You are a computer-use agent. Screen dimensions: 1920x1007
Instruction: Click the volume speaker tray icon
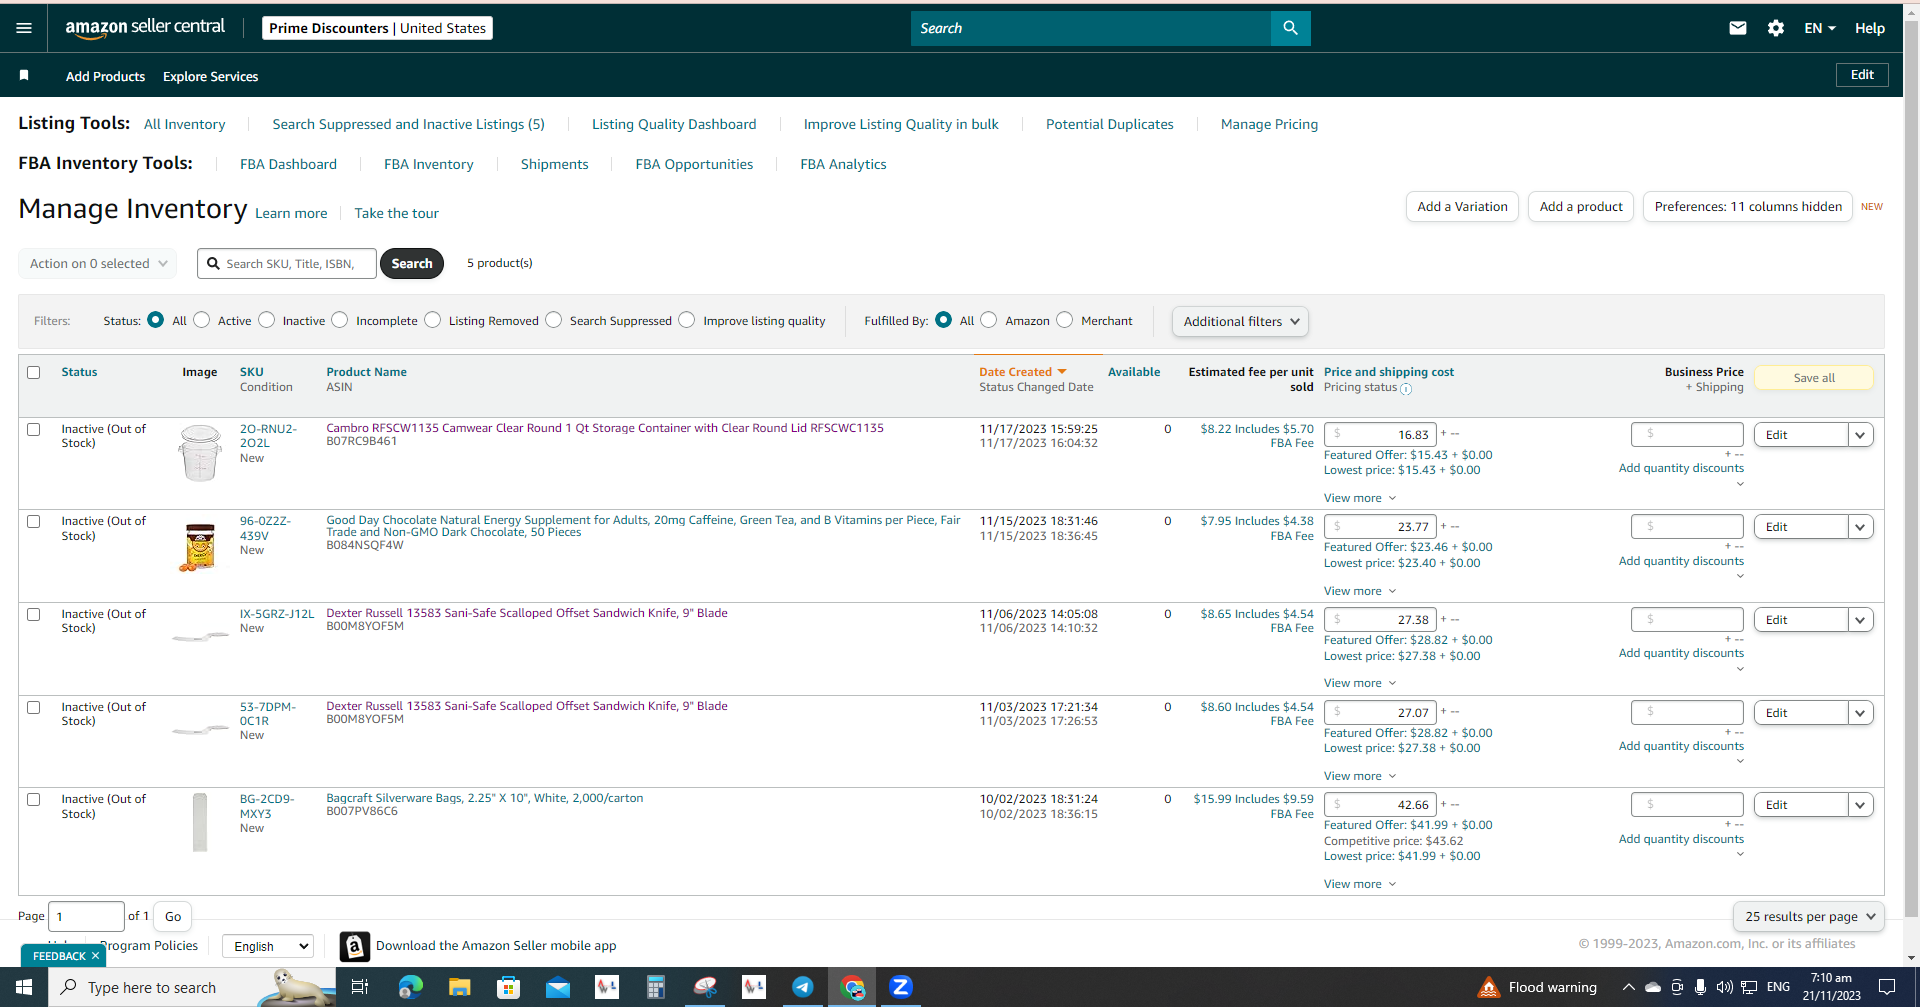point(1724,987)
